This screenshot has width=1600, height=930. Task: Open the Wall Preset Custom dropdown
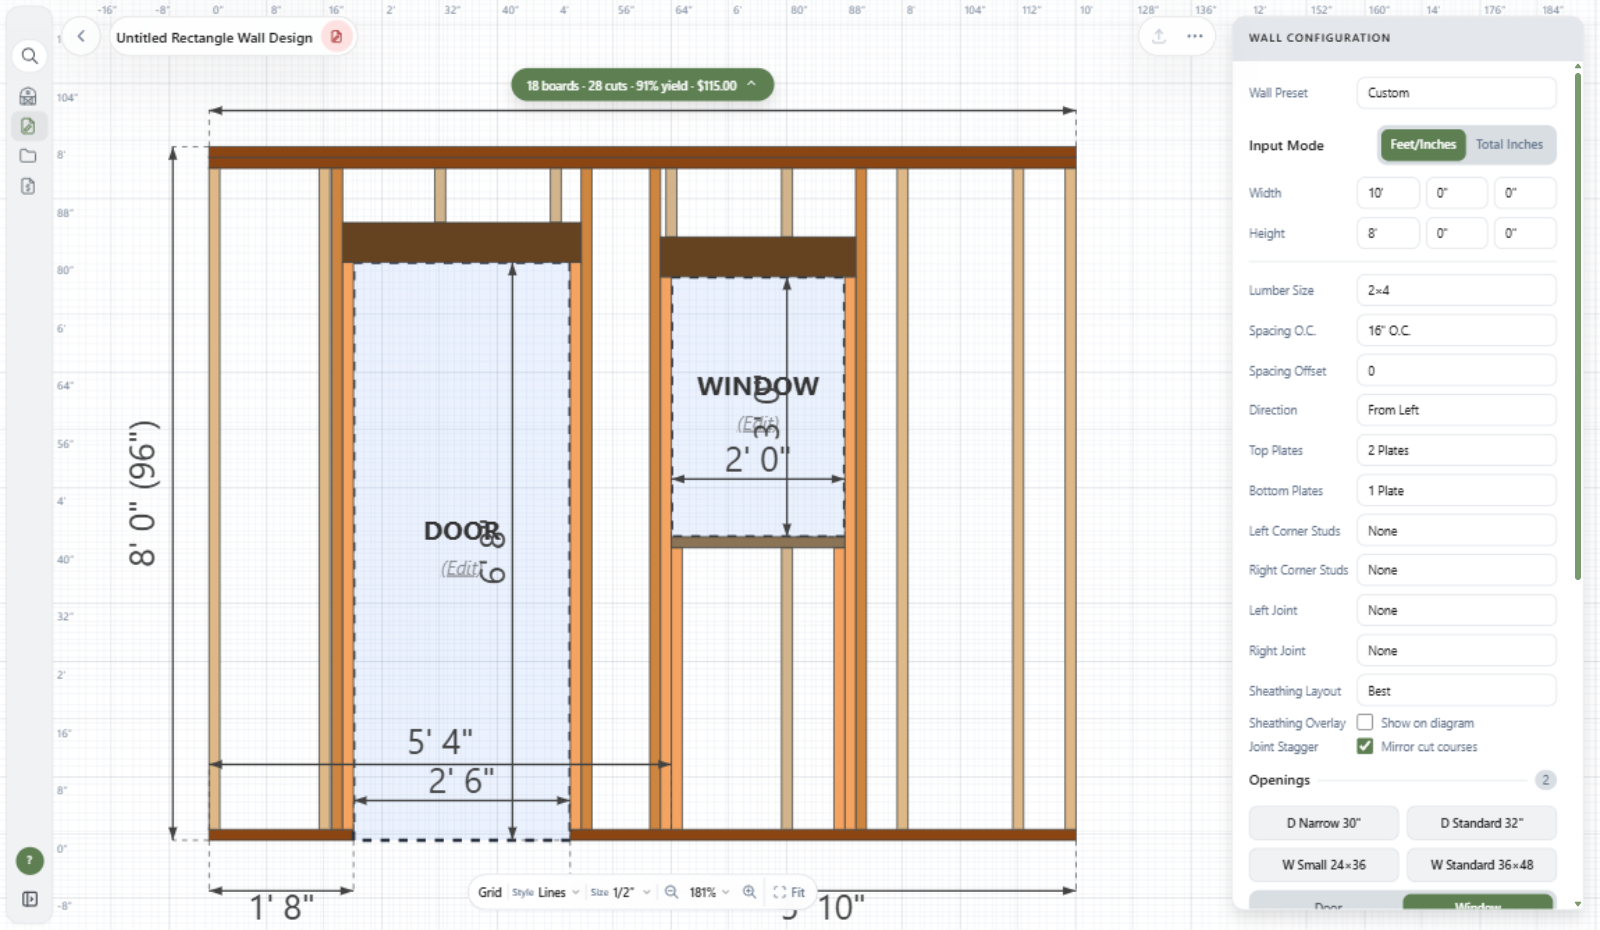pos(1456,92)
